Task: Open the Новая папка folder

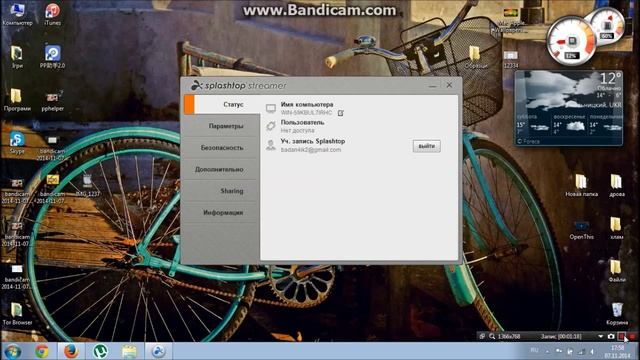Action: (x=581, y=186)
